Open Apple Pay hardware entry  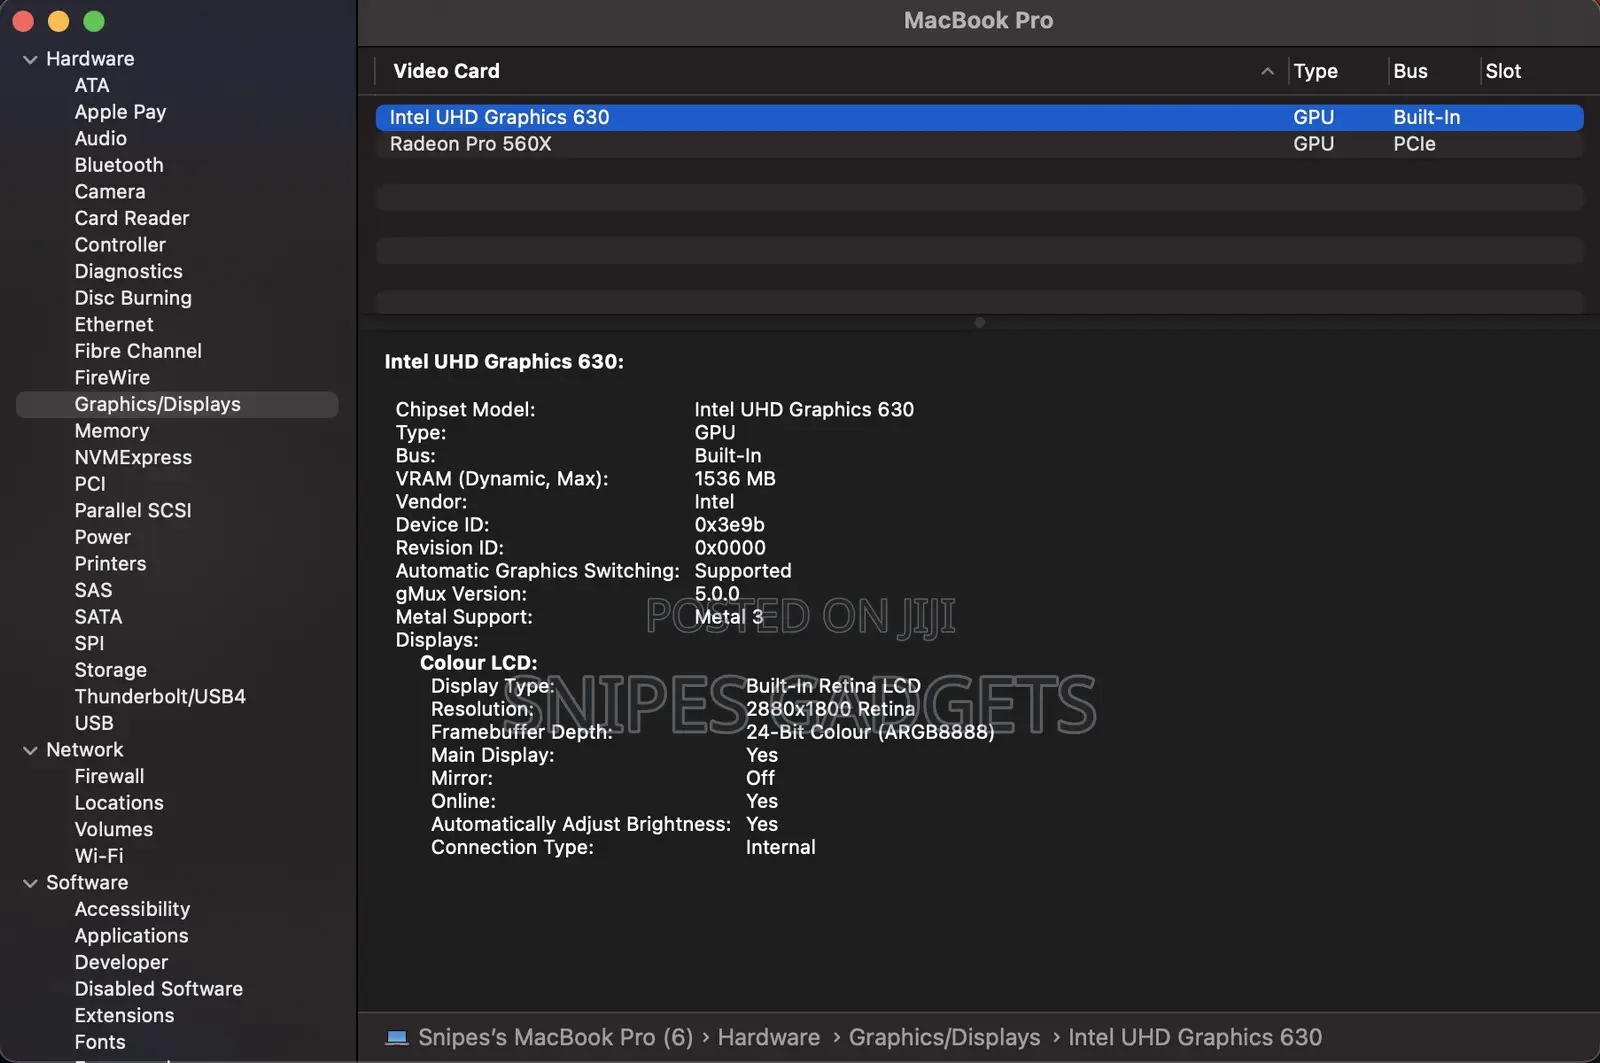click(x=120, y=112)
